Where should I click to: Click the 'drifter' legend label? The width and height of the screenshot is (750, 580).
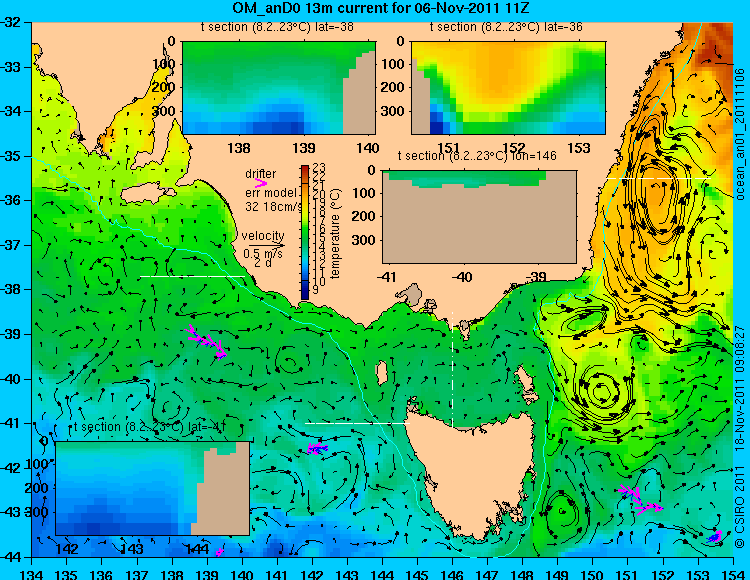[261, 174]
